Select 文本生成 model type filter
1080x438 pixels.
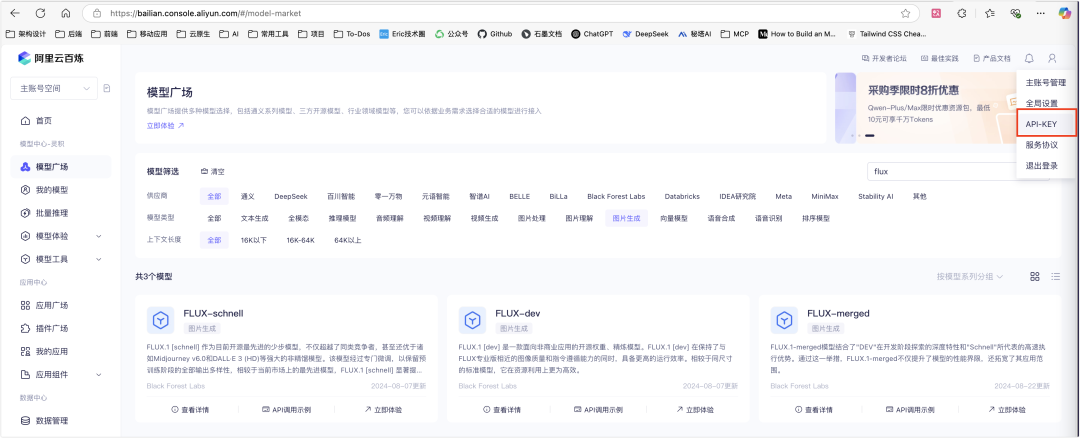click(x=254, y=218)
